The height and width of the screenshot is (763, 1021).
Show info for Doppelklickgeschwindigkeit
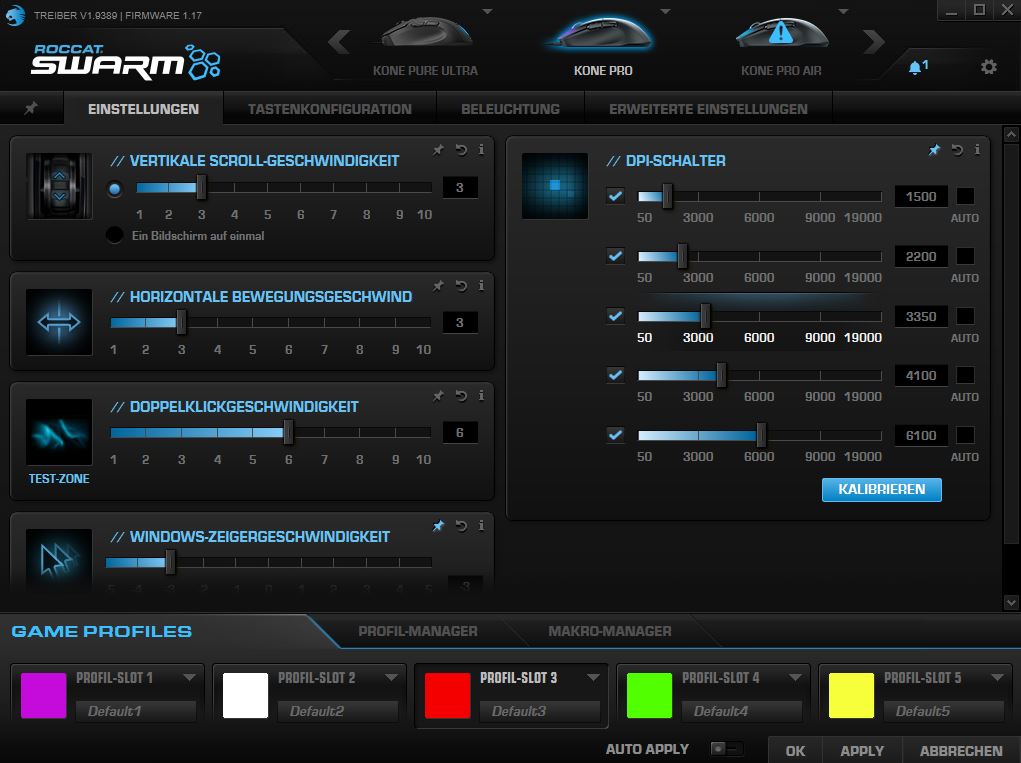click(481, 396)
